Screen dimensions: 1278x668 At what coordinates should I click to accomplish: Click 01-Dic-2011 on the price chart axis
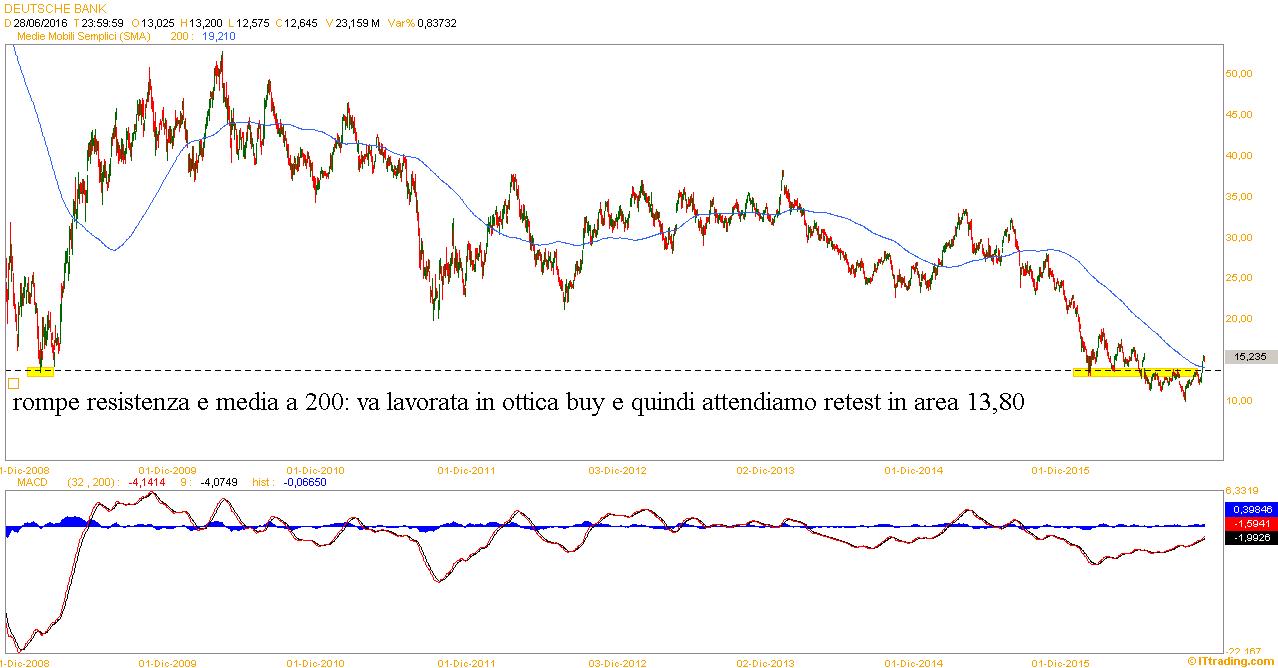467,469
